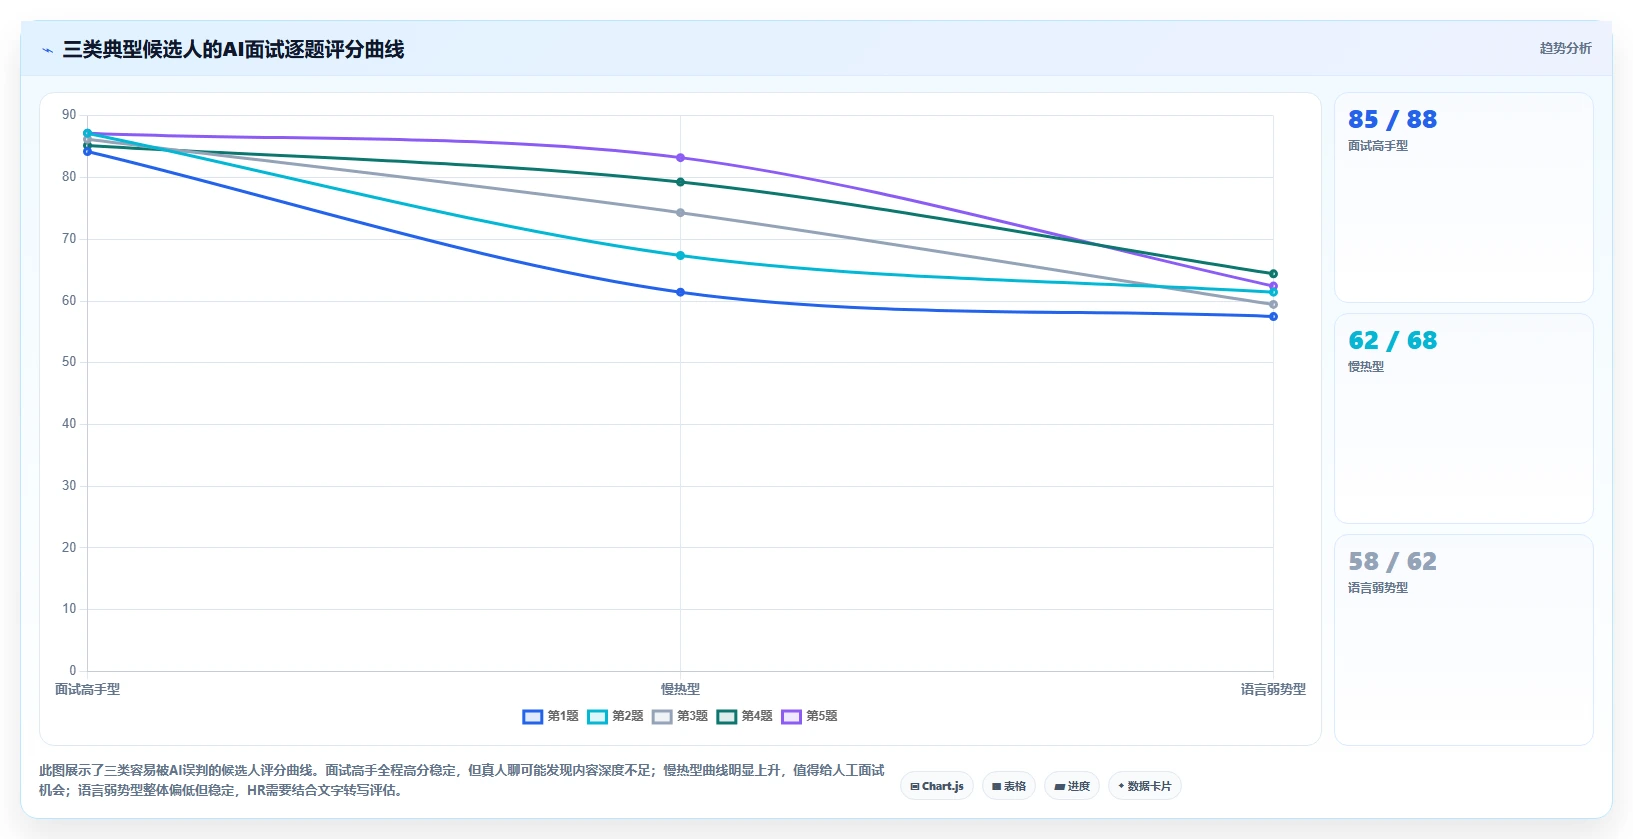Click 第4题 green point at 语言弱势型
1633x839 pixels.
pos(1273,274)
